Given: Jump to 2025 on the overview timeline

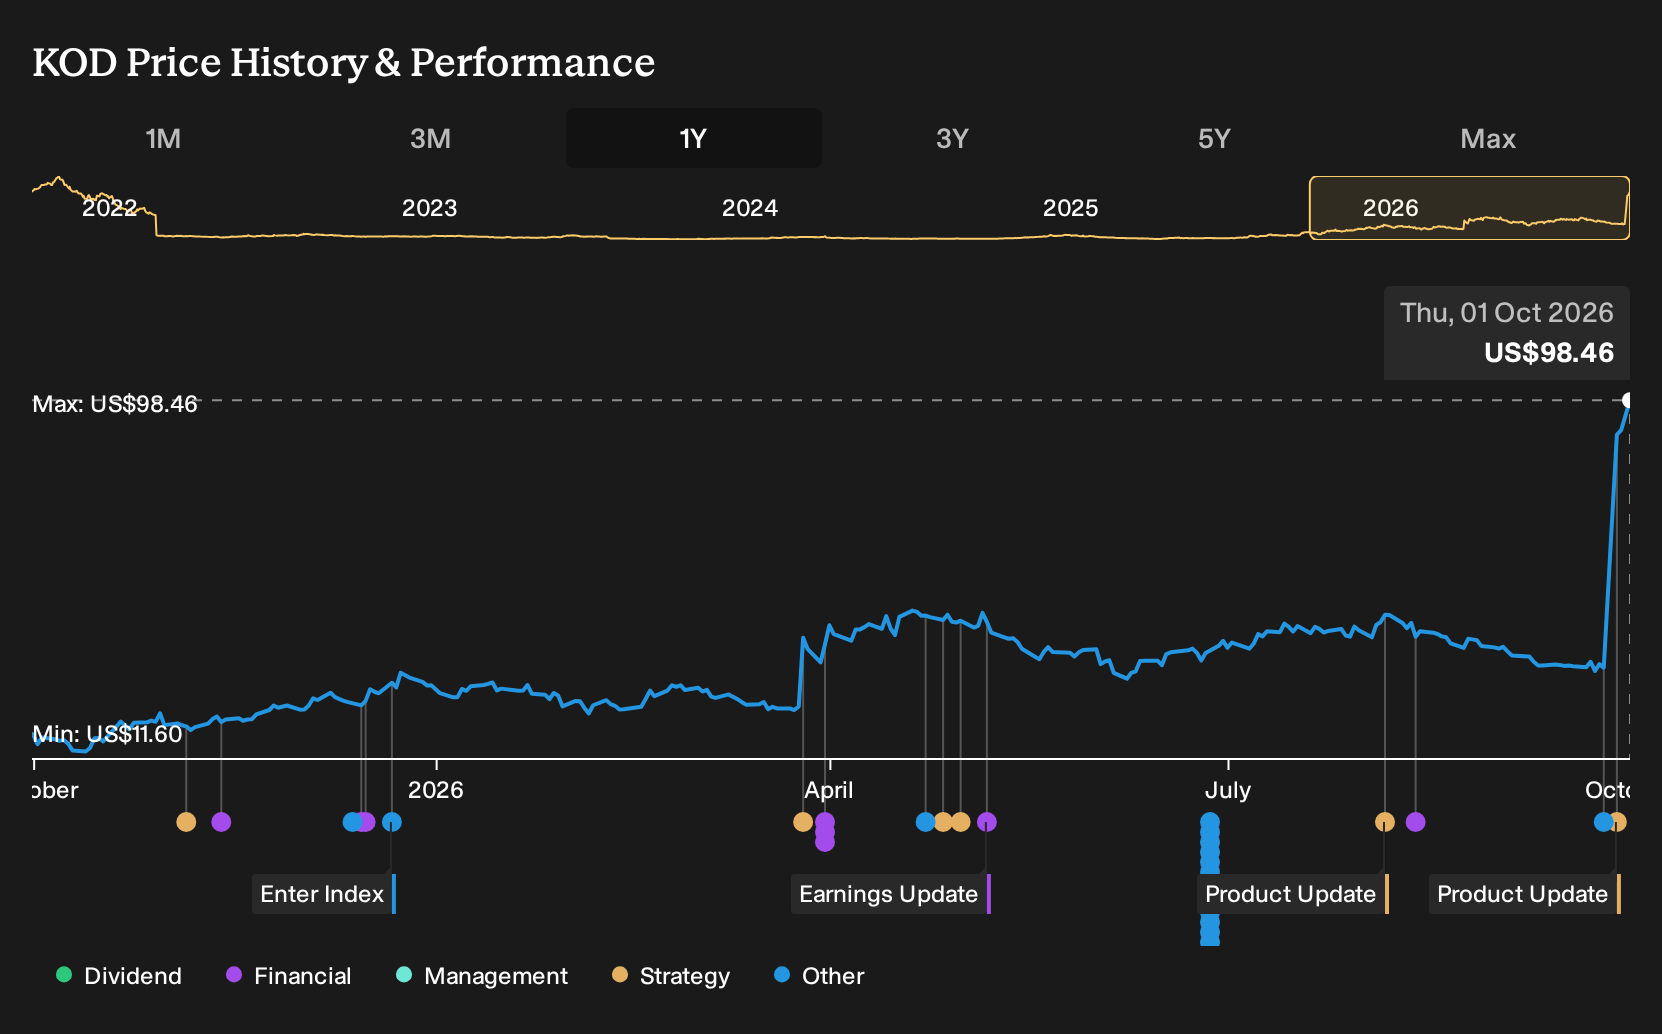Looking at the screenshot, I should (x=1070, y=208).
